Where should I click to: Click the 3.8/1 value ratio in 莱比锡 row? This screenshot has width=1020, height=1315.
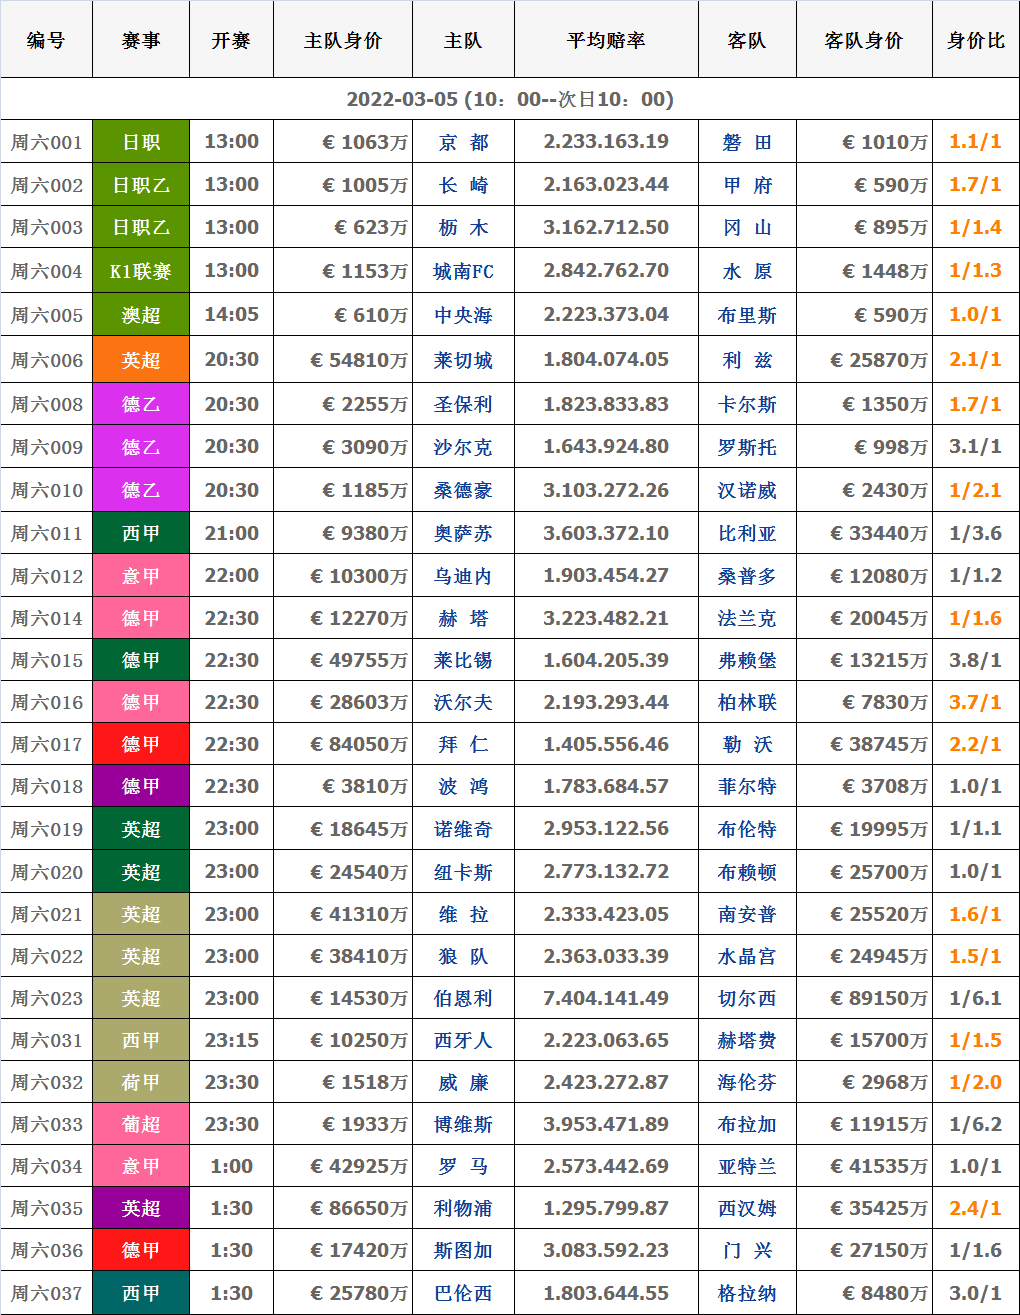975,661
